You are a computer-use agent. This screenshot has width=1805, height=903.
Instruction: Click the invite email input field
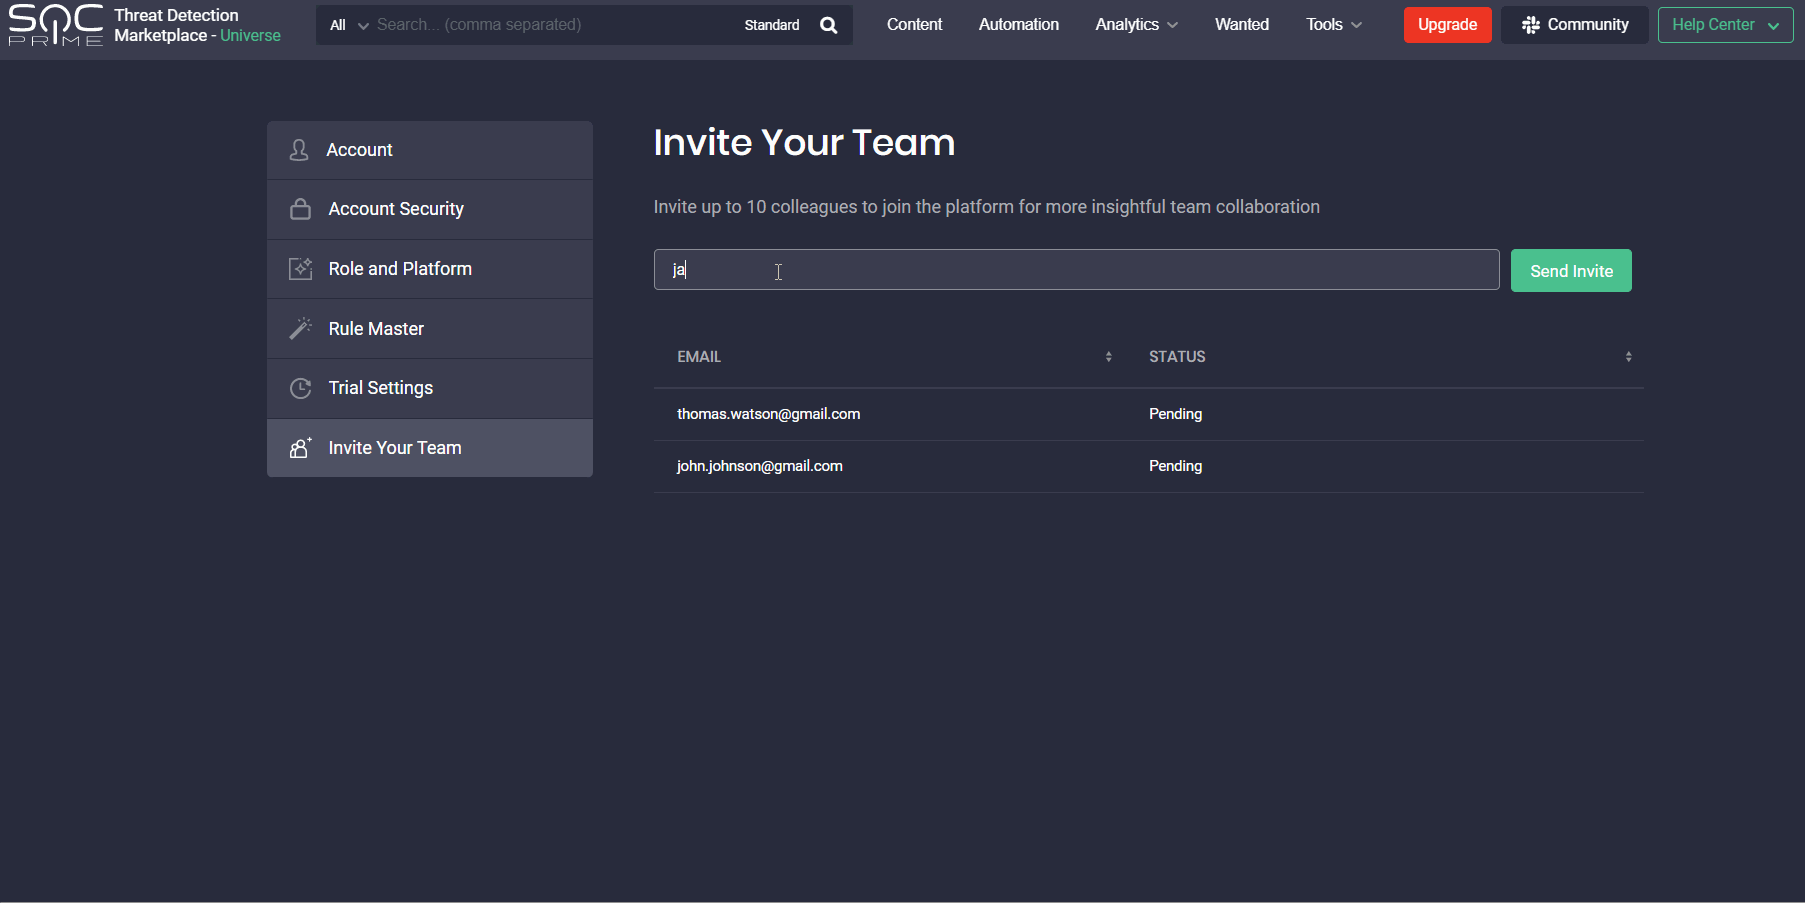1076,270
